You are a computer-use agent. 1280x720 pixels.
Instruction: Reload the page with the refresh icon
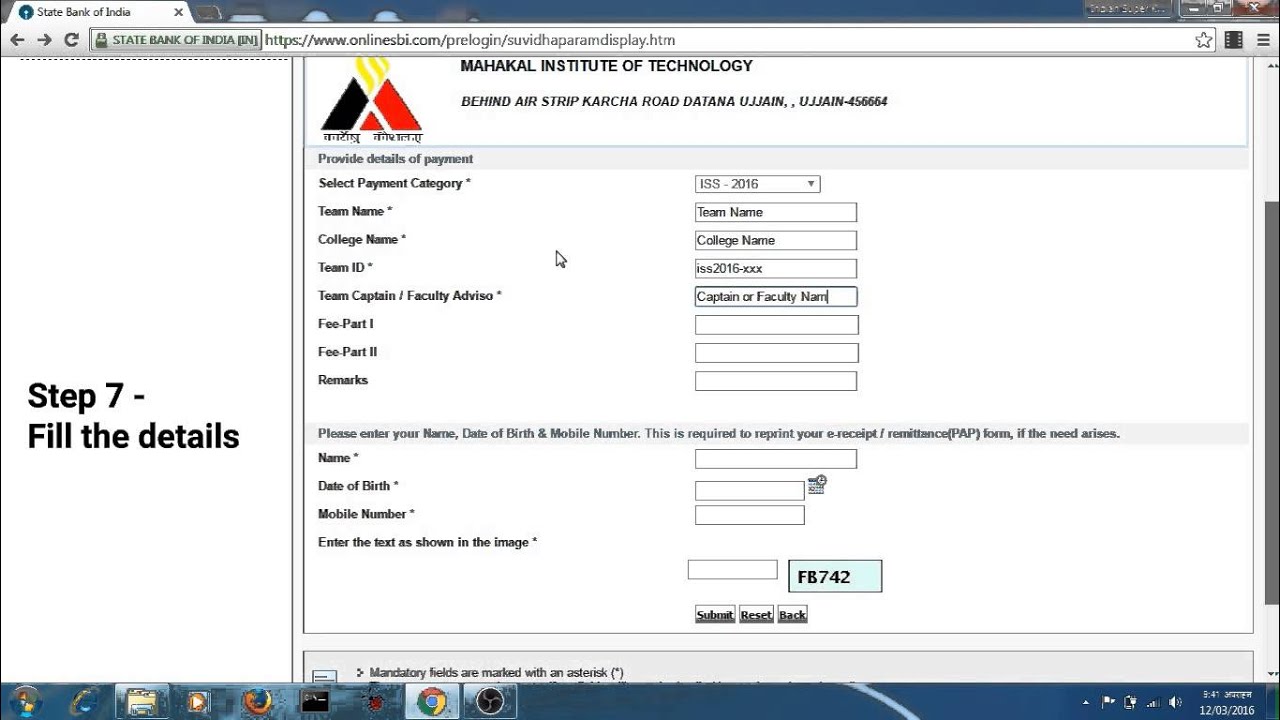[71, 40]
